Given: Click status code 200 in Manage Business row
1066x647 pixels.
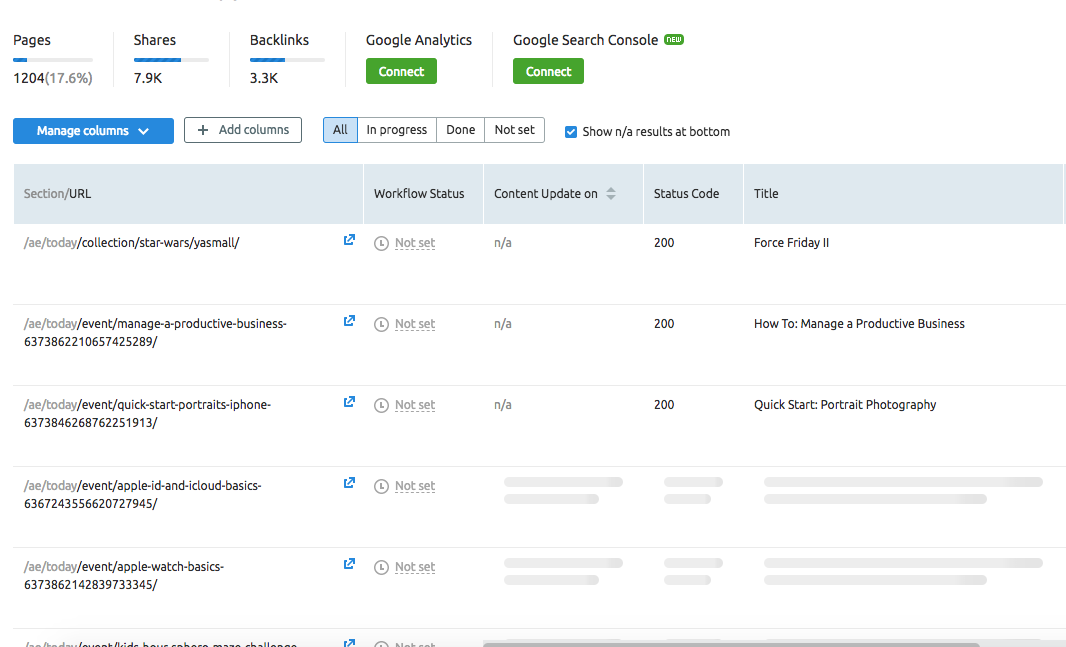Looking at the screenshot, I should coord(664,324).
